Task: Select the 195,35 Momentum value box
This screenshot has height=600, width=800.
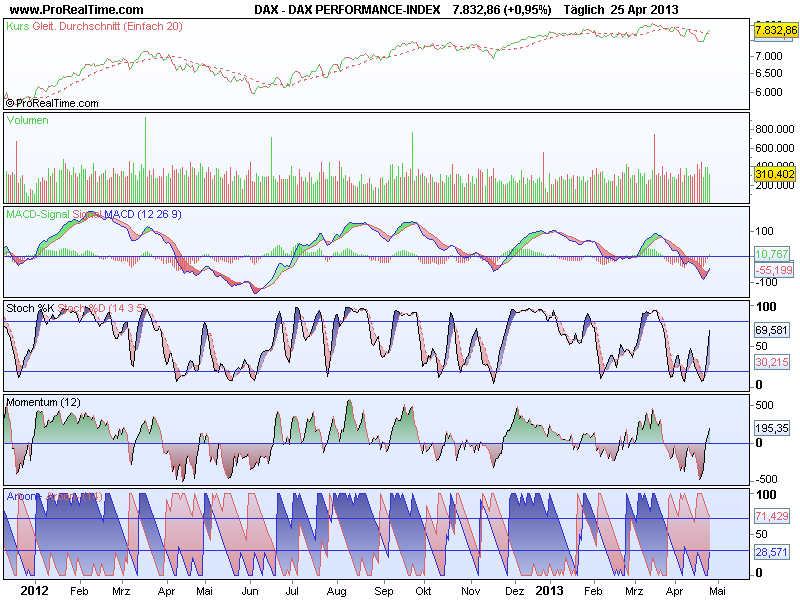Action: [771, 428]
